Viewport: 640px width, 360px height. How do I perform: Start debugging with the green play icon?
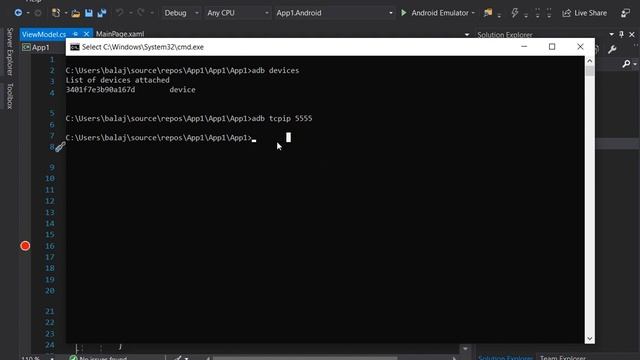tap(404, 13)
